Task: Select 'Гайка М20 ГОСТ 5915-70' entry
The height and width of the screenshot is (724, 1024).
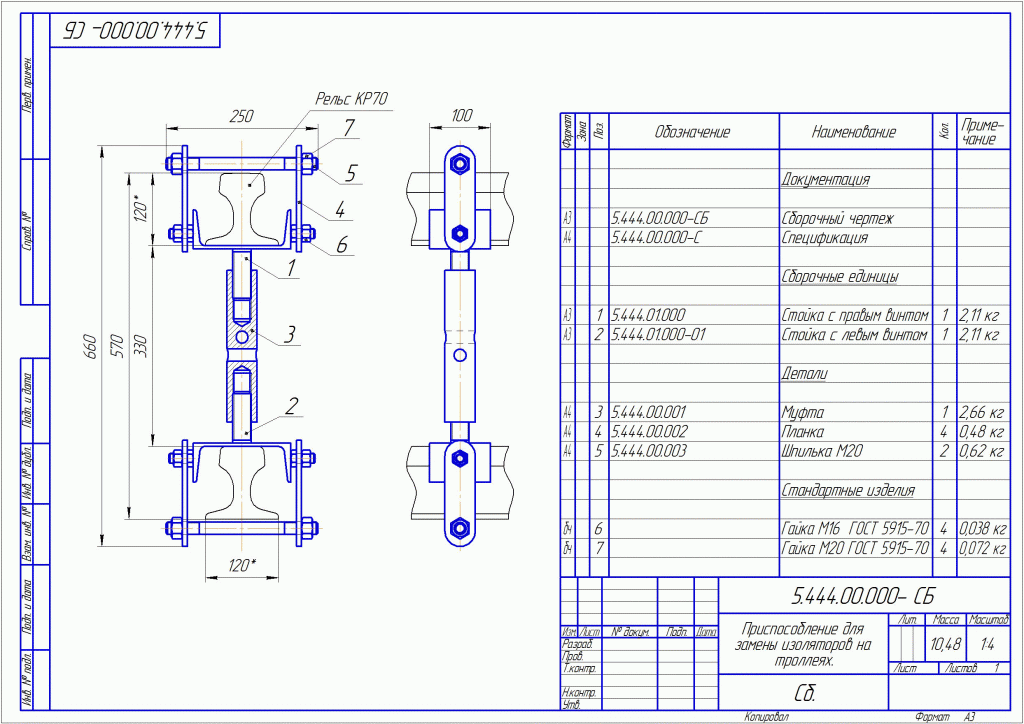Action: click(x=855, y=548)
